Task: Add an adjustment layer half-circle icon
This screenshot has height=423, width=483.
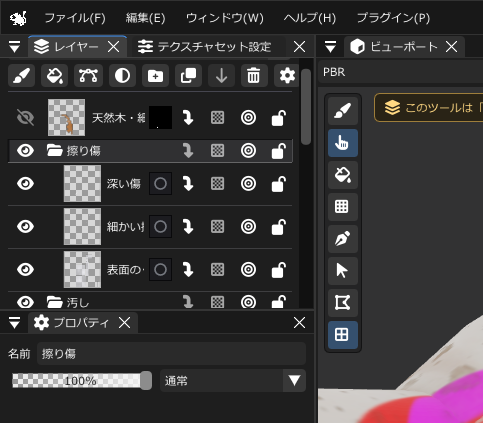Action: point(122,76)
